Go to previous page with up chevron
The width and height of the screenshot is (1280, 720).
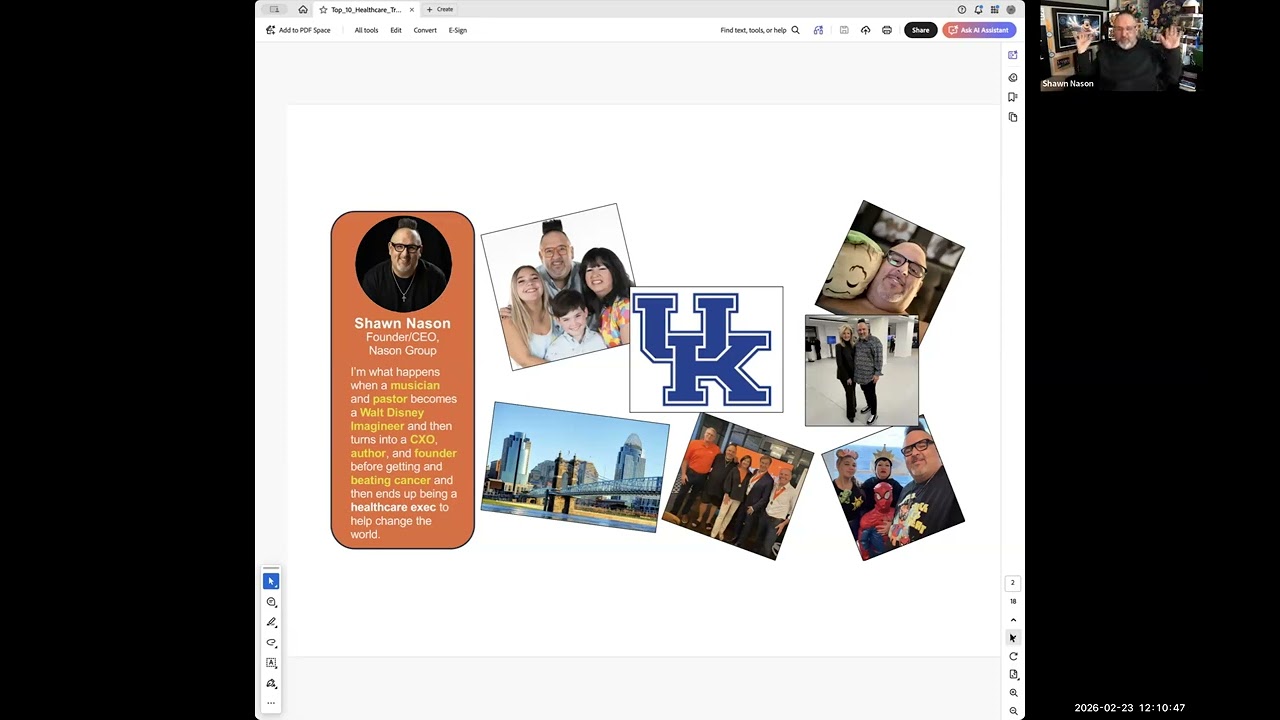(x=1013, y=620)
